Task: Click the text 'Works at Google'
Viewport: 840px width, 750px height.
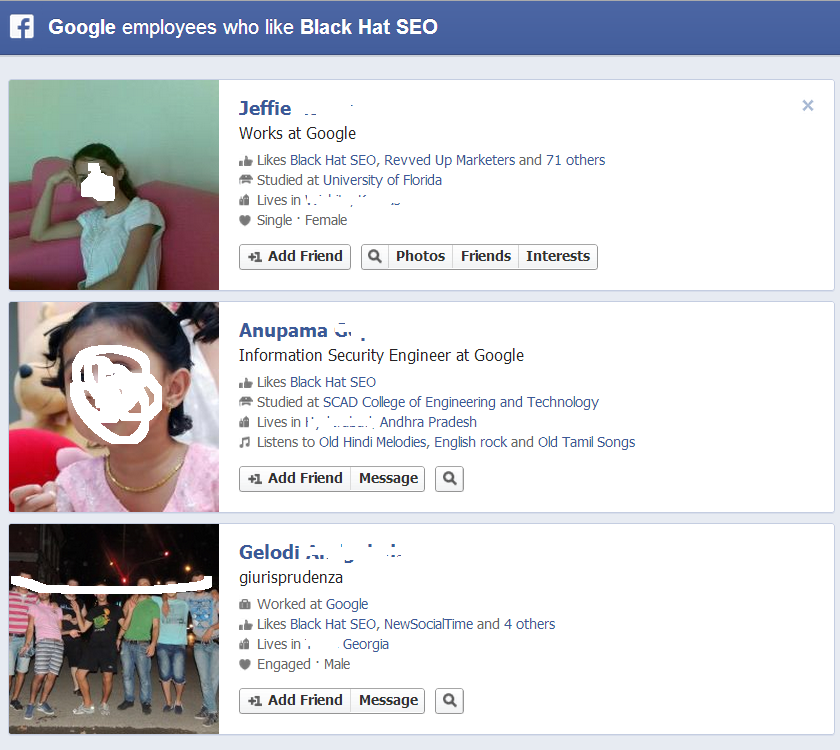Action: coord(297,133)
